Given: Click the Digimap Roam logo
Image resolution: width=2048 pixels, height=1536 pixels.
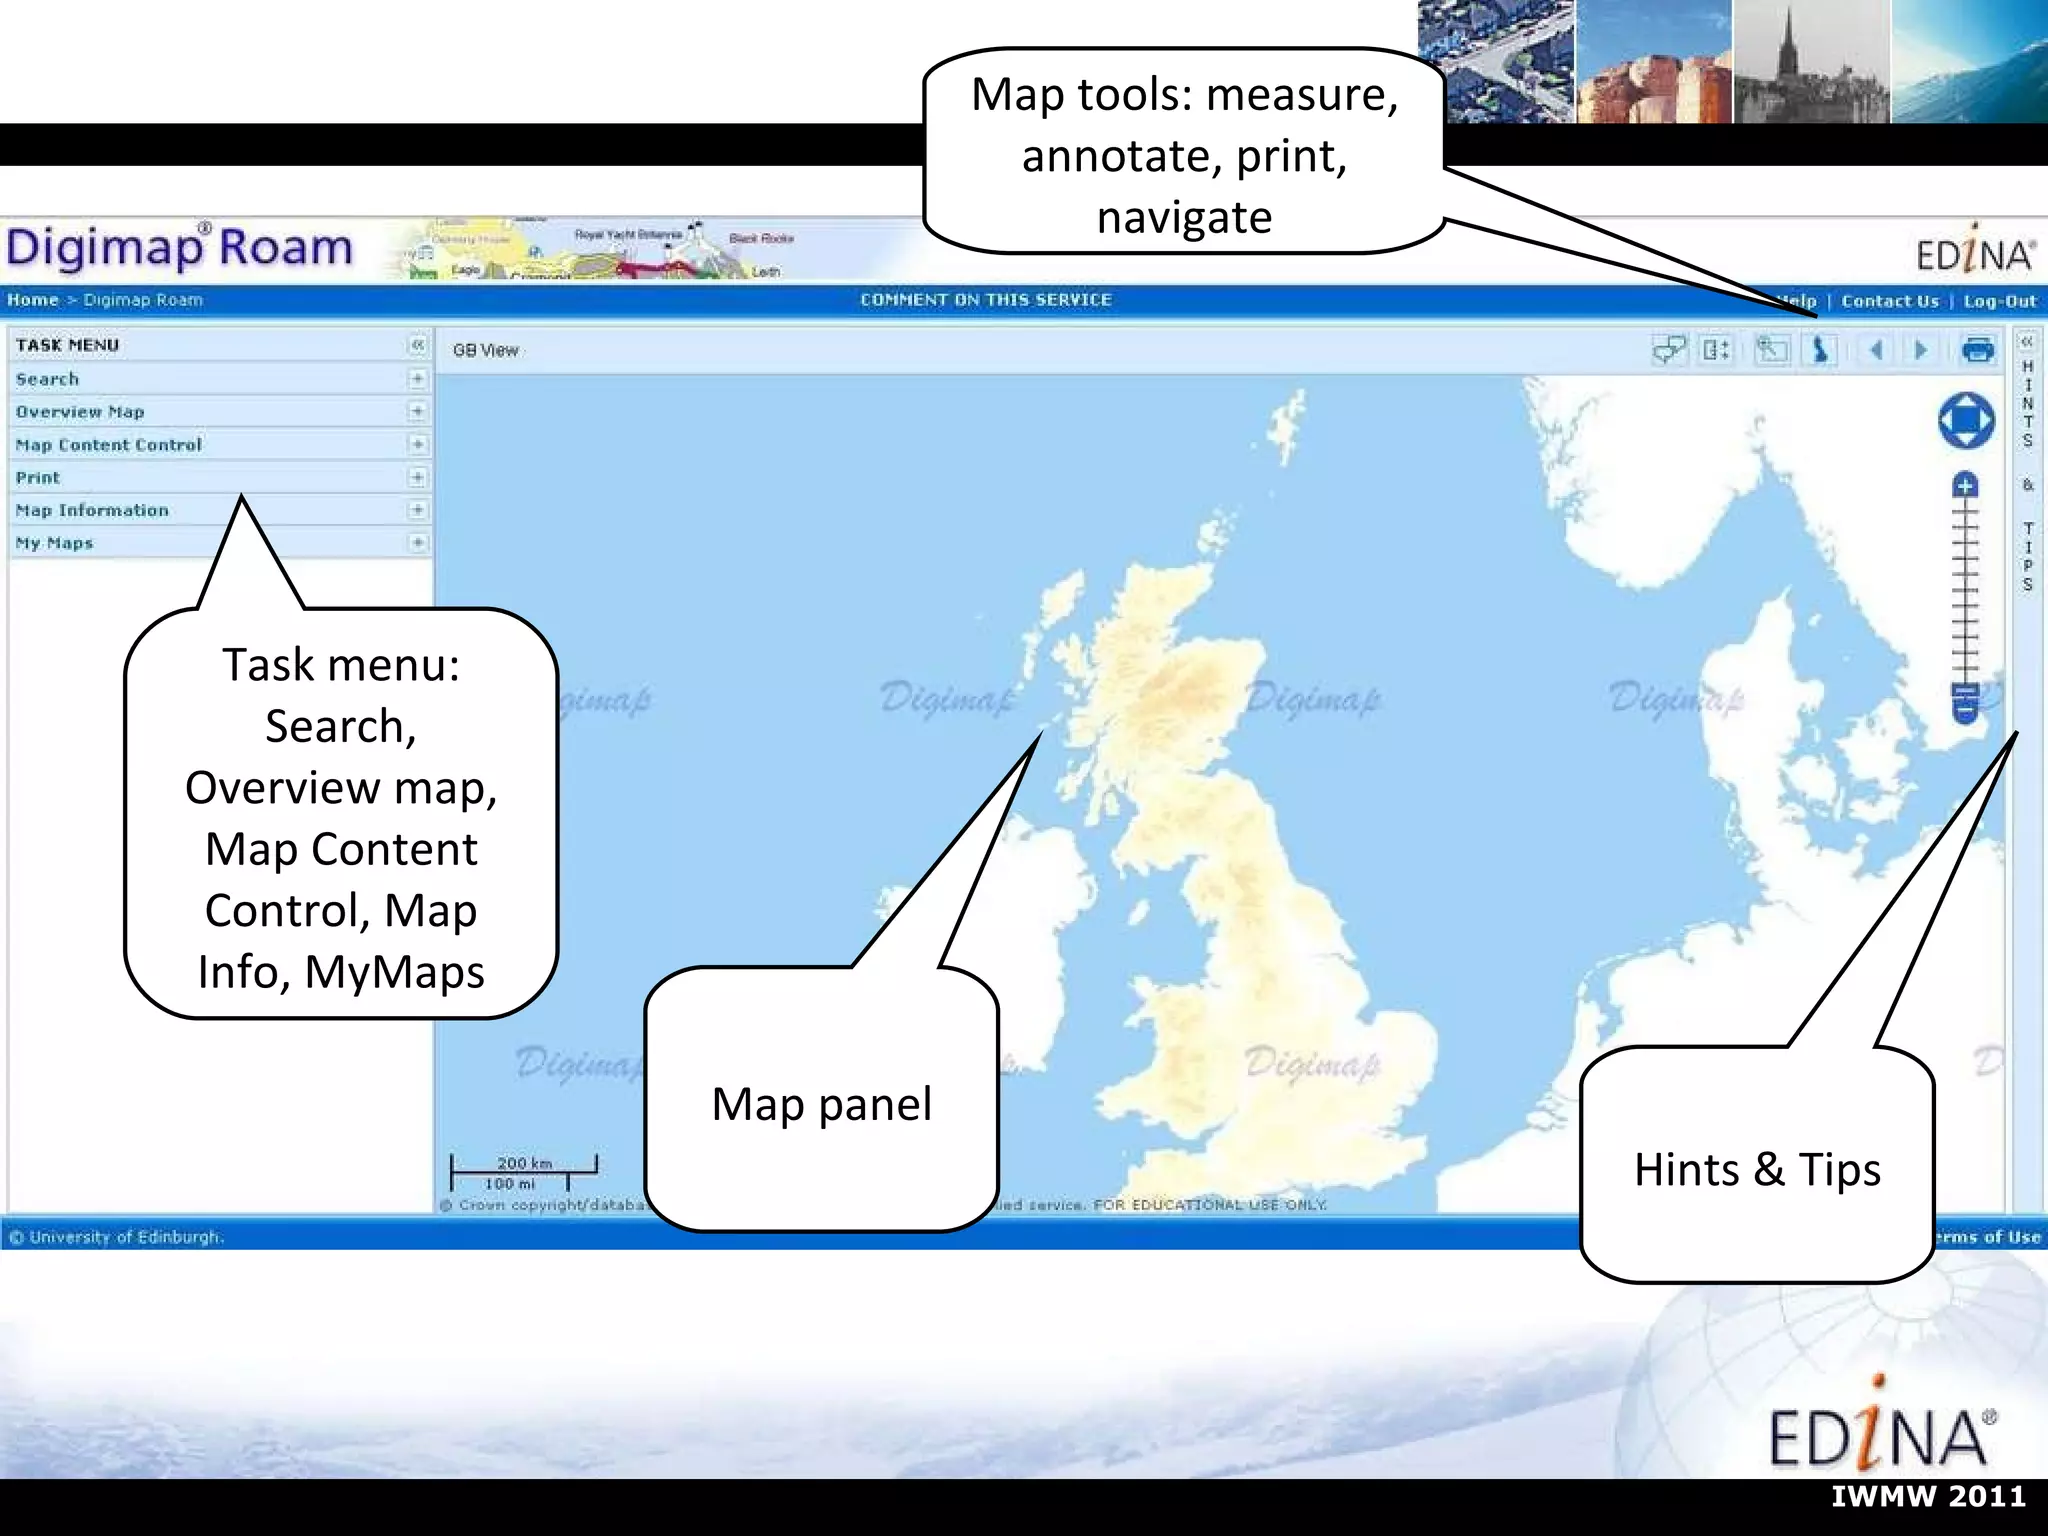Looking at the screenshot, I should click(x=180, y=248).
